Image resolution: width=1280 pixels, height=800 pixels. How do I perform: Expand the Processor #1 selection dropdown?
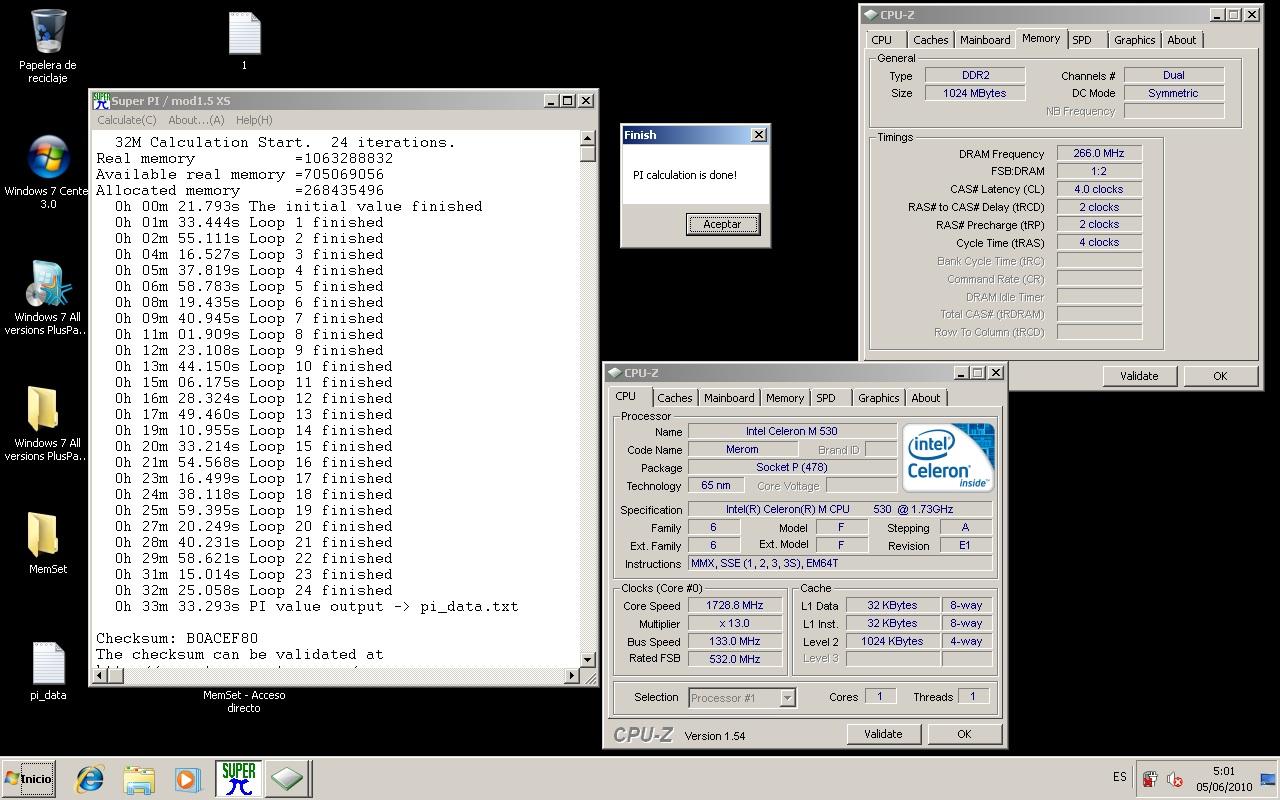pos(787,697)
